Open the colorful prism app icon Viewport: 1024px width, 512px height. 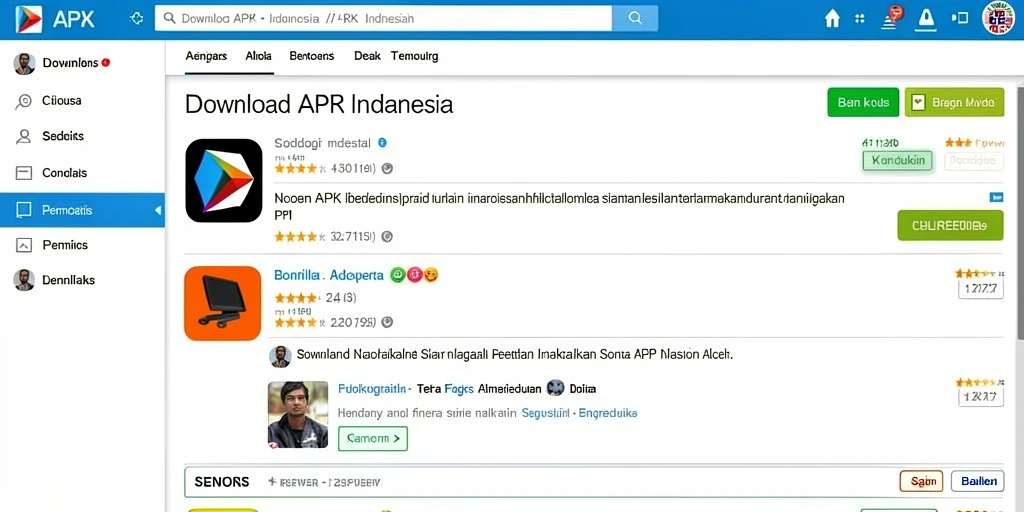point(223,180)
